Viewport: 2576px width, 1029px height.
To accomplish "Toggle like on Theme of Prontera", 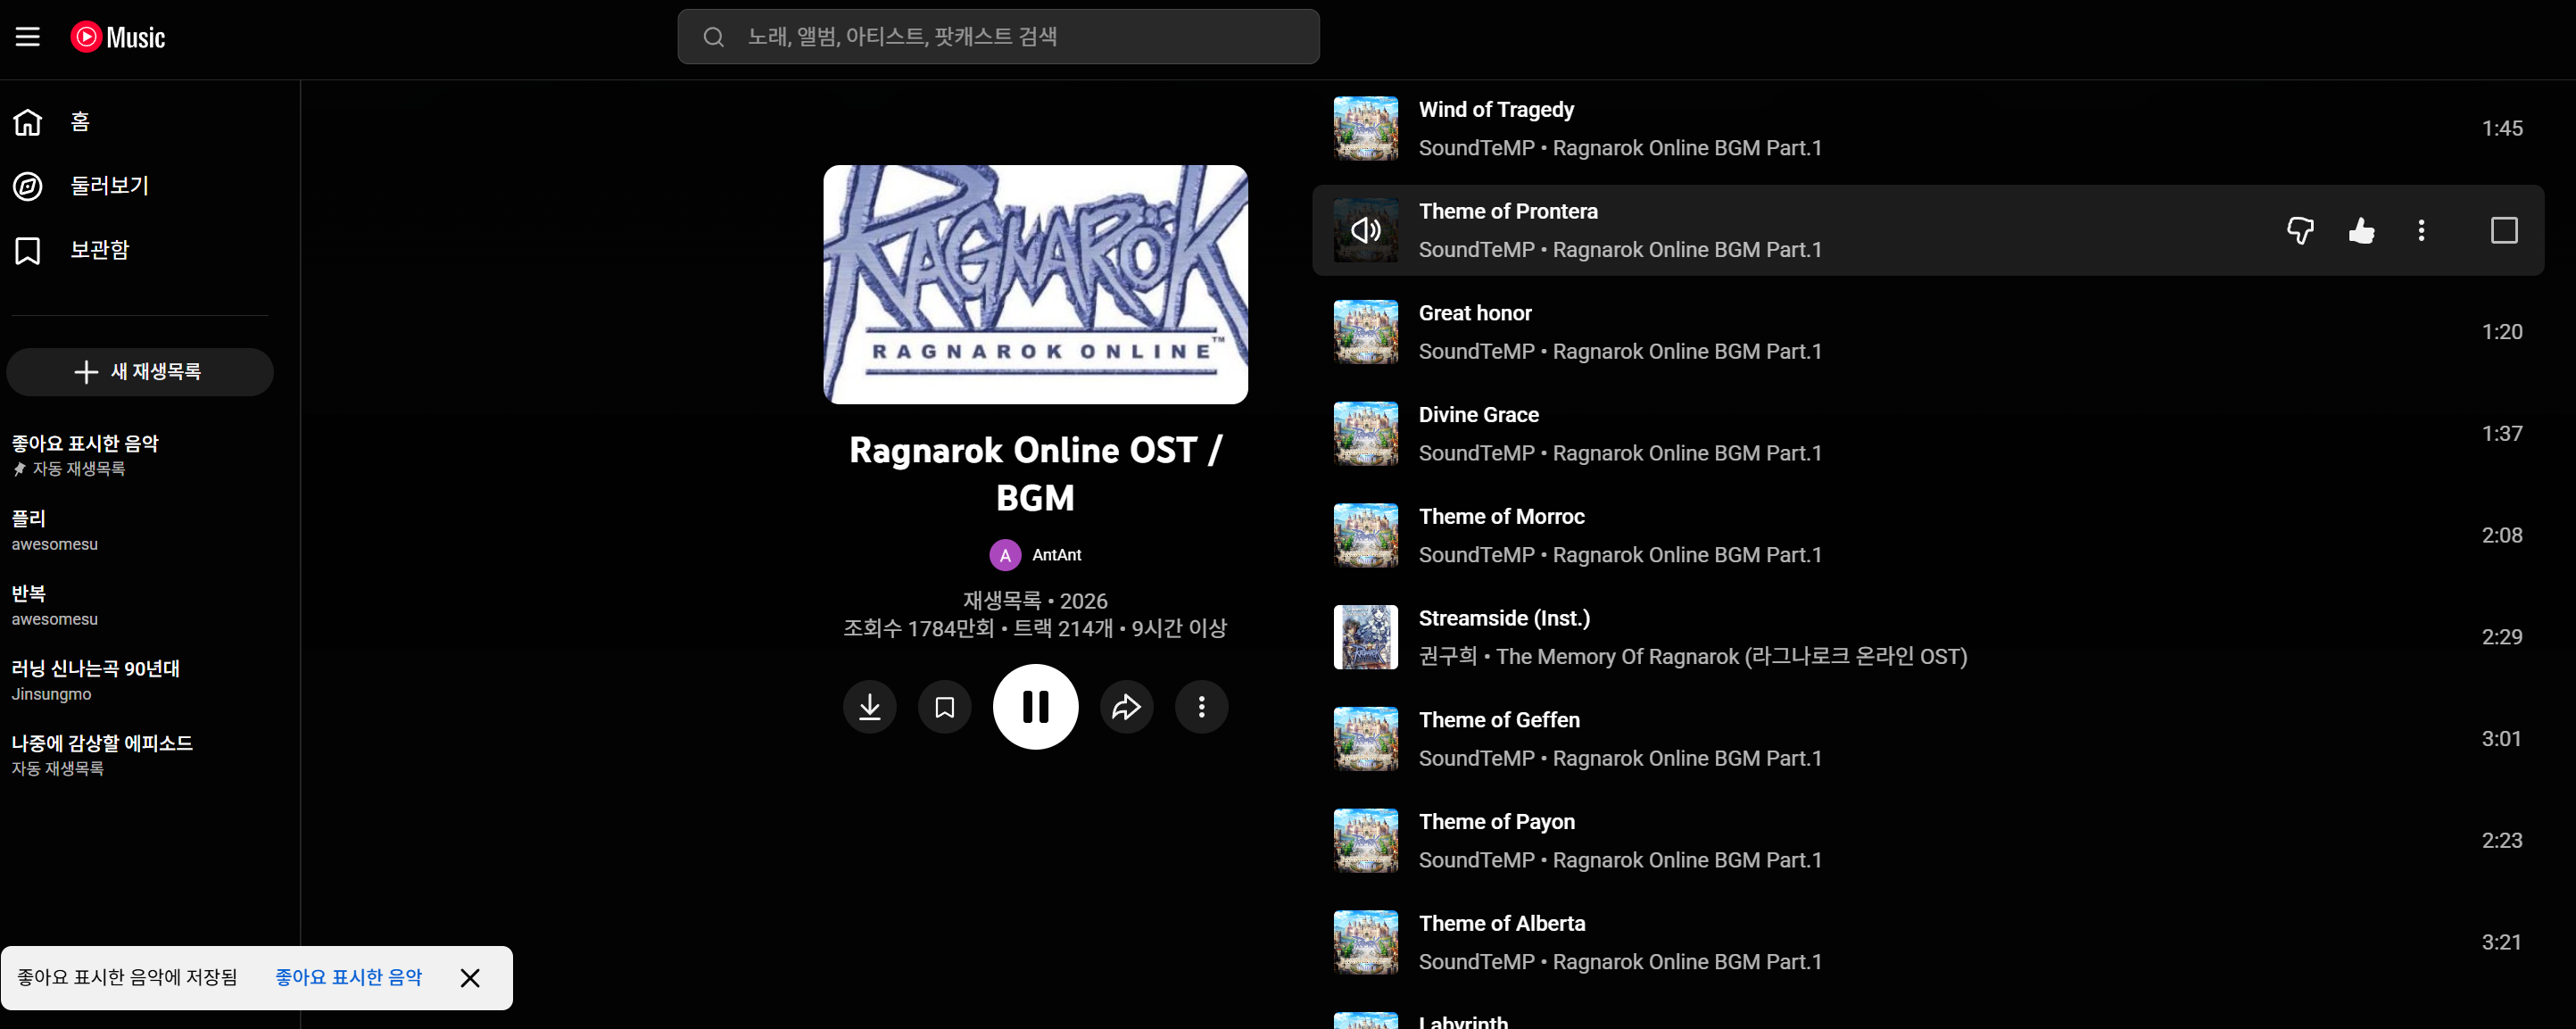I will [x=2361, y=231].
